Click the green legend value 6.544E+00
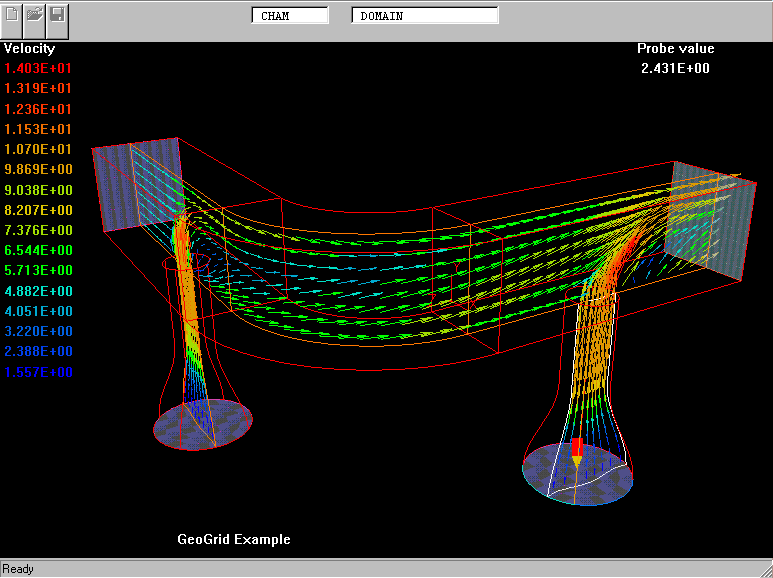Viewport: 773px width, 578px height. [x=38, y=250]
